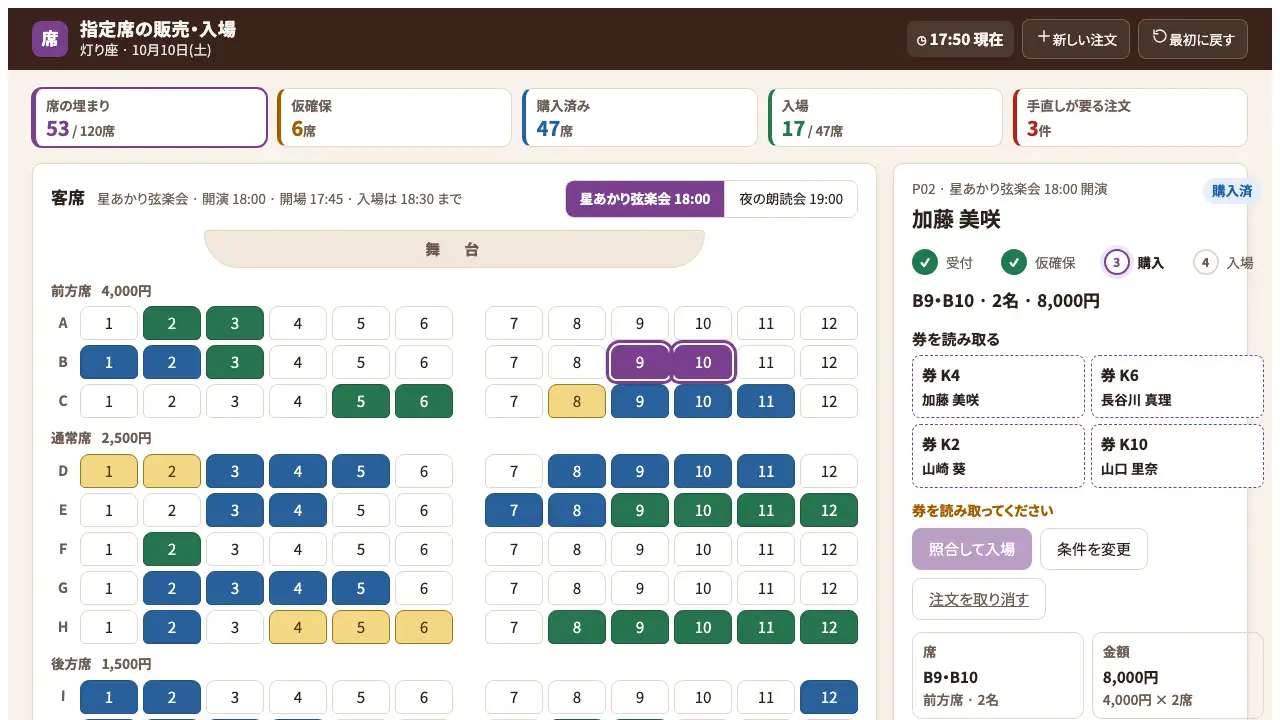Switch to 星あかり弦楽会 18:00 show
1280x720 pixels.
pyautogui.click(x=645, y=199)
